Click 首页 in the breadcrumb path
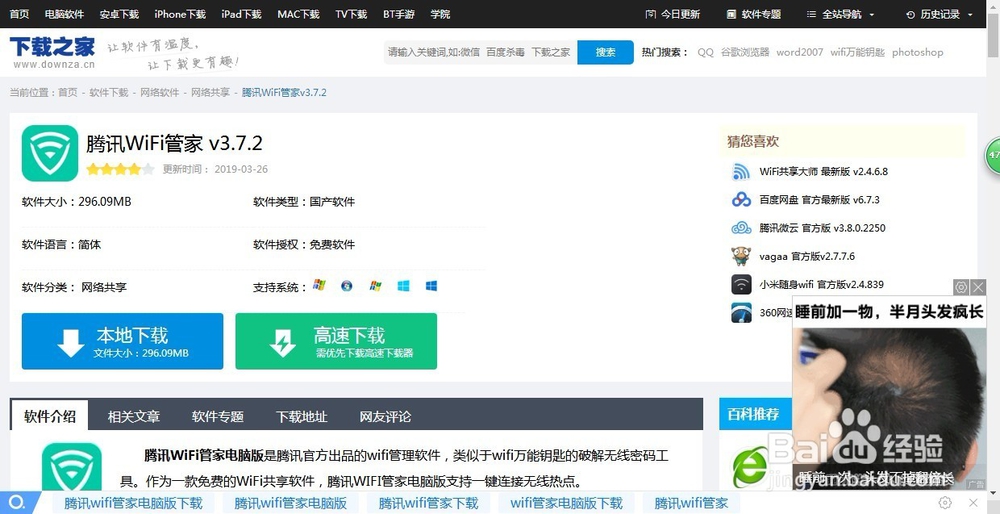 tap(68, 92)
